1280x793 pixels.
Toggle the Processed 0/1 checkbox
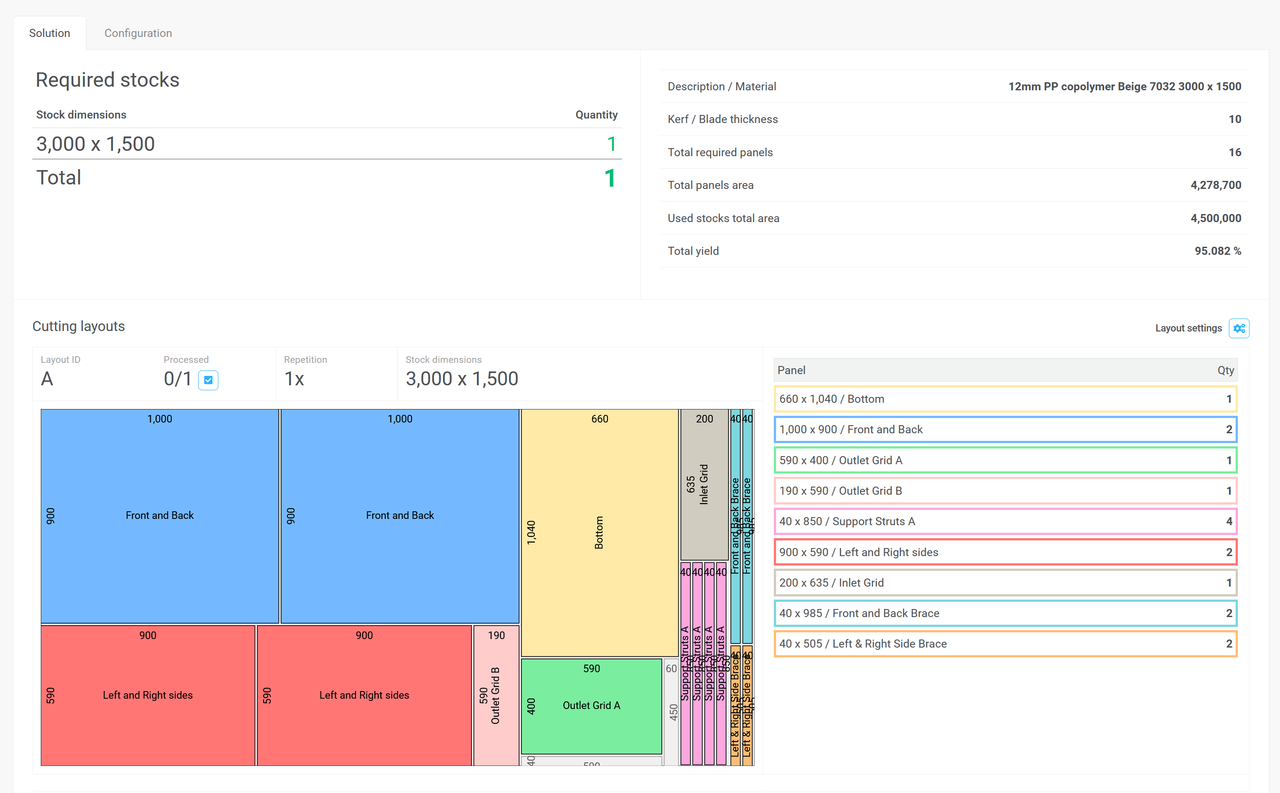coord(208,380)
